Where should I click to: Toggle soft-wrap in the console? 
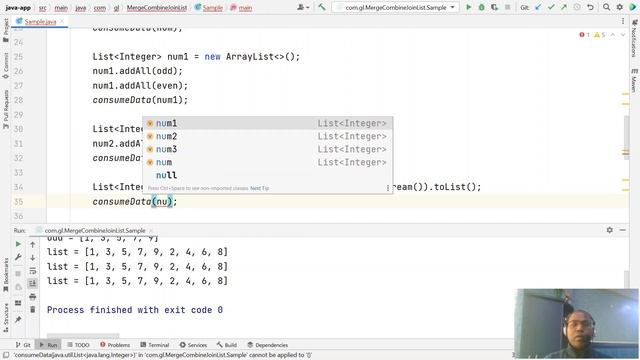click(x=33, y=271)
